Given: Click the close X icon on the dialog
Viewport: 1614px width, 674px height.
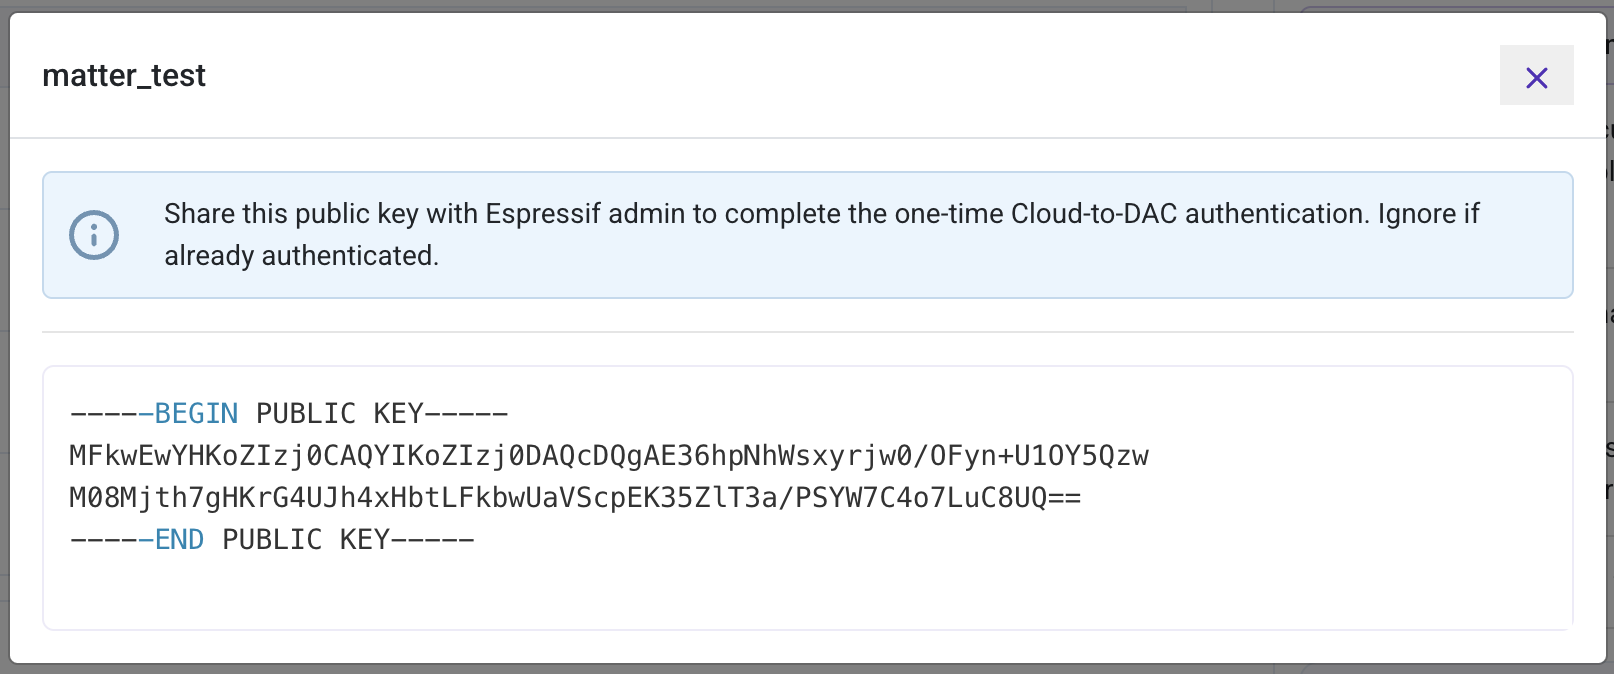Looking at the screenshot, I should tap(1537, 75).
